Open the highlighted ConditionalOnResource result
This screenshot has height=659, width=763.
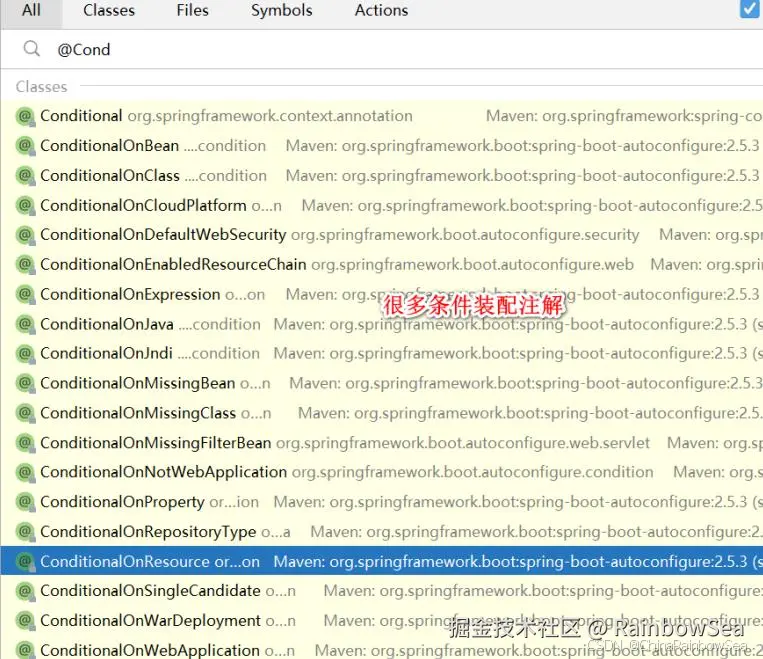pyautogui.click(x=382, y=561)
